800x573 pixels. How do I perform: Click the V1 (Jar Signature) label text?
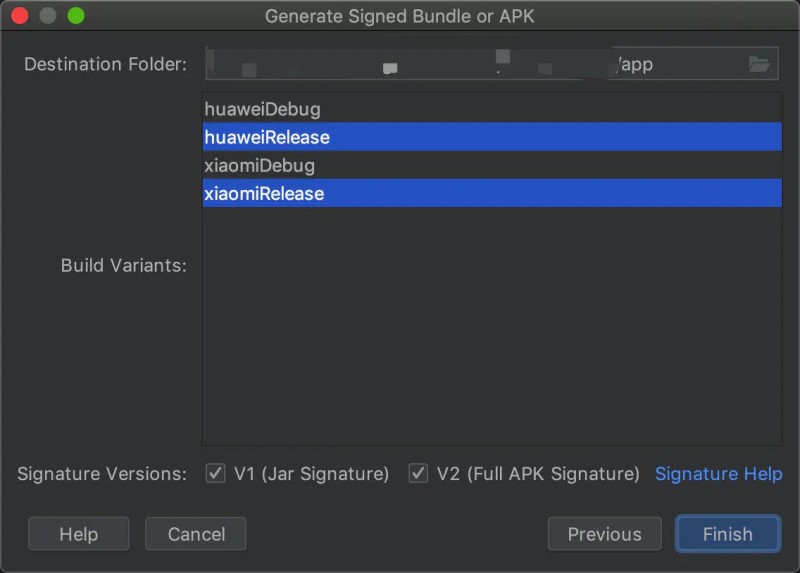311,474
